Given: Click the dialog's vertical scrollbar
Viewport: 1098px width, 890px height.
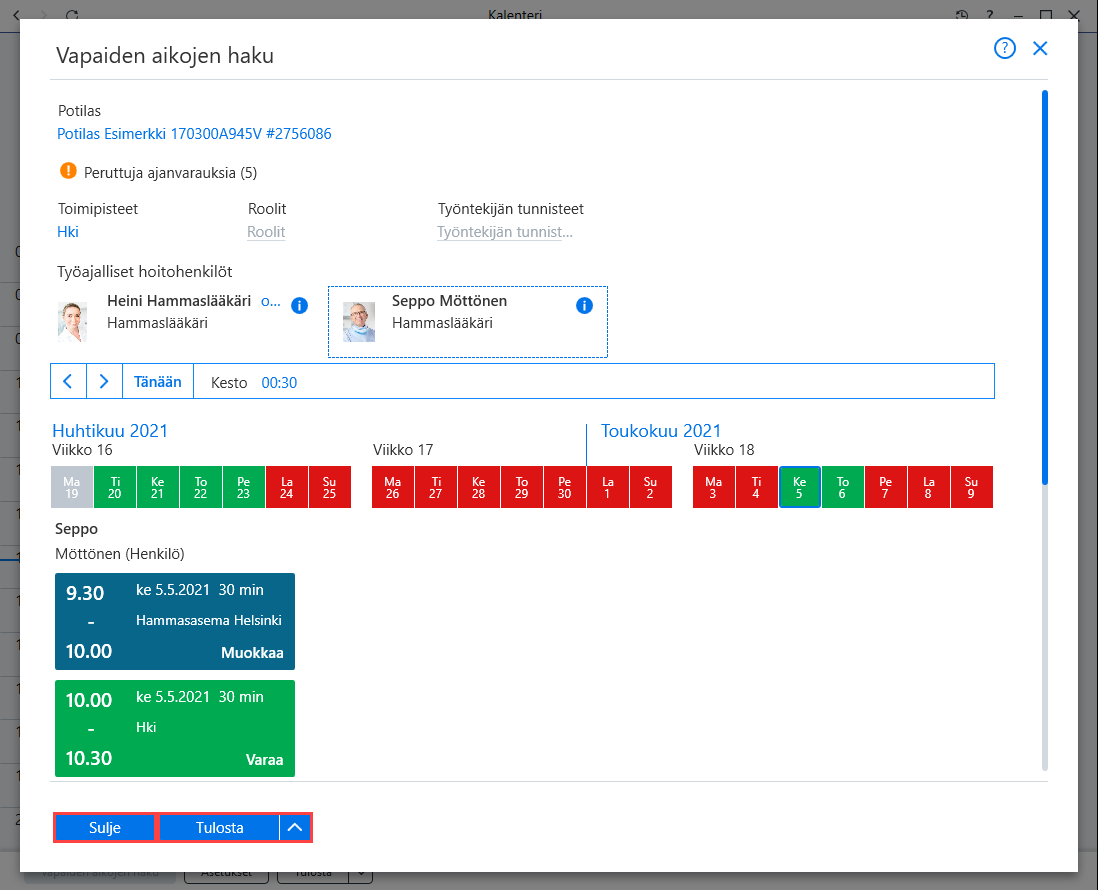Looking at the screenshot, I should 1045,287.
